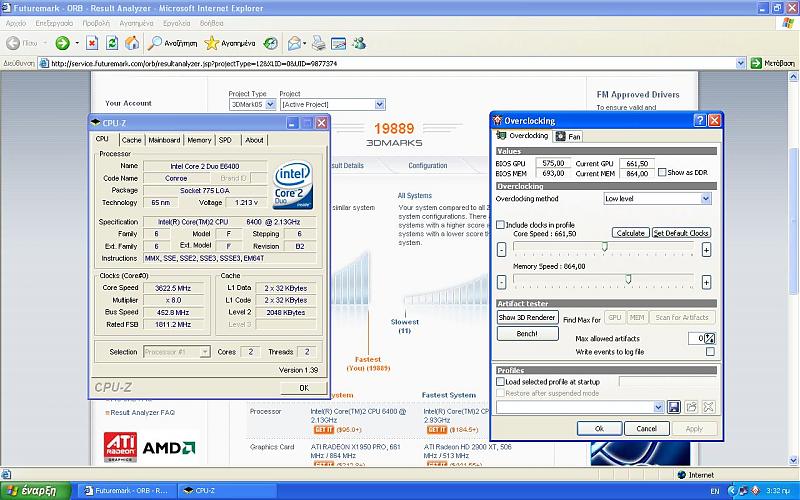Open the Forward button dropdown arrow
Screen dimensions: 800x500
(x=77, y=43)
